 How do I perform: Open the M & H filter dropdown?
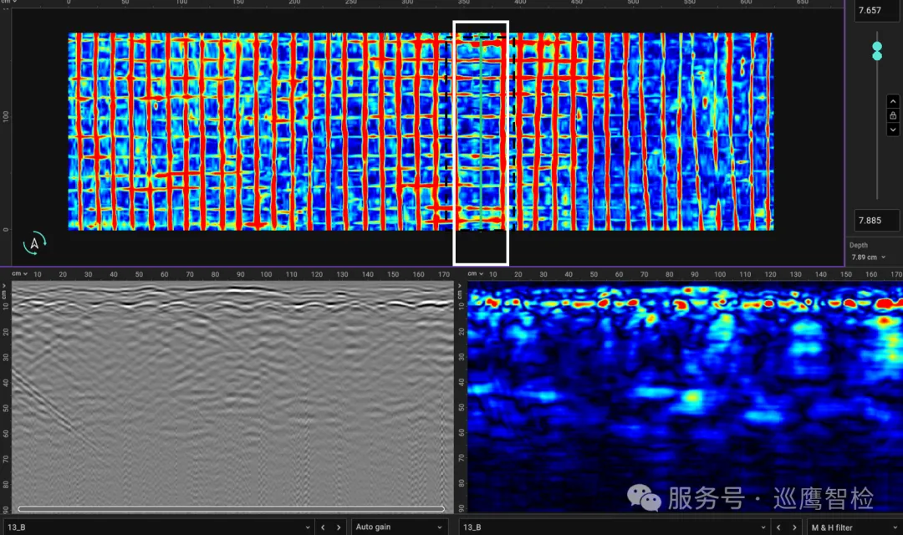pyautogui.click(x=853, y=527)
